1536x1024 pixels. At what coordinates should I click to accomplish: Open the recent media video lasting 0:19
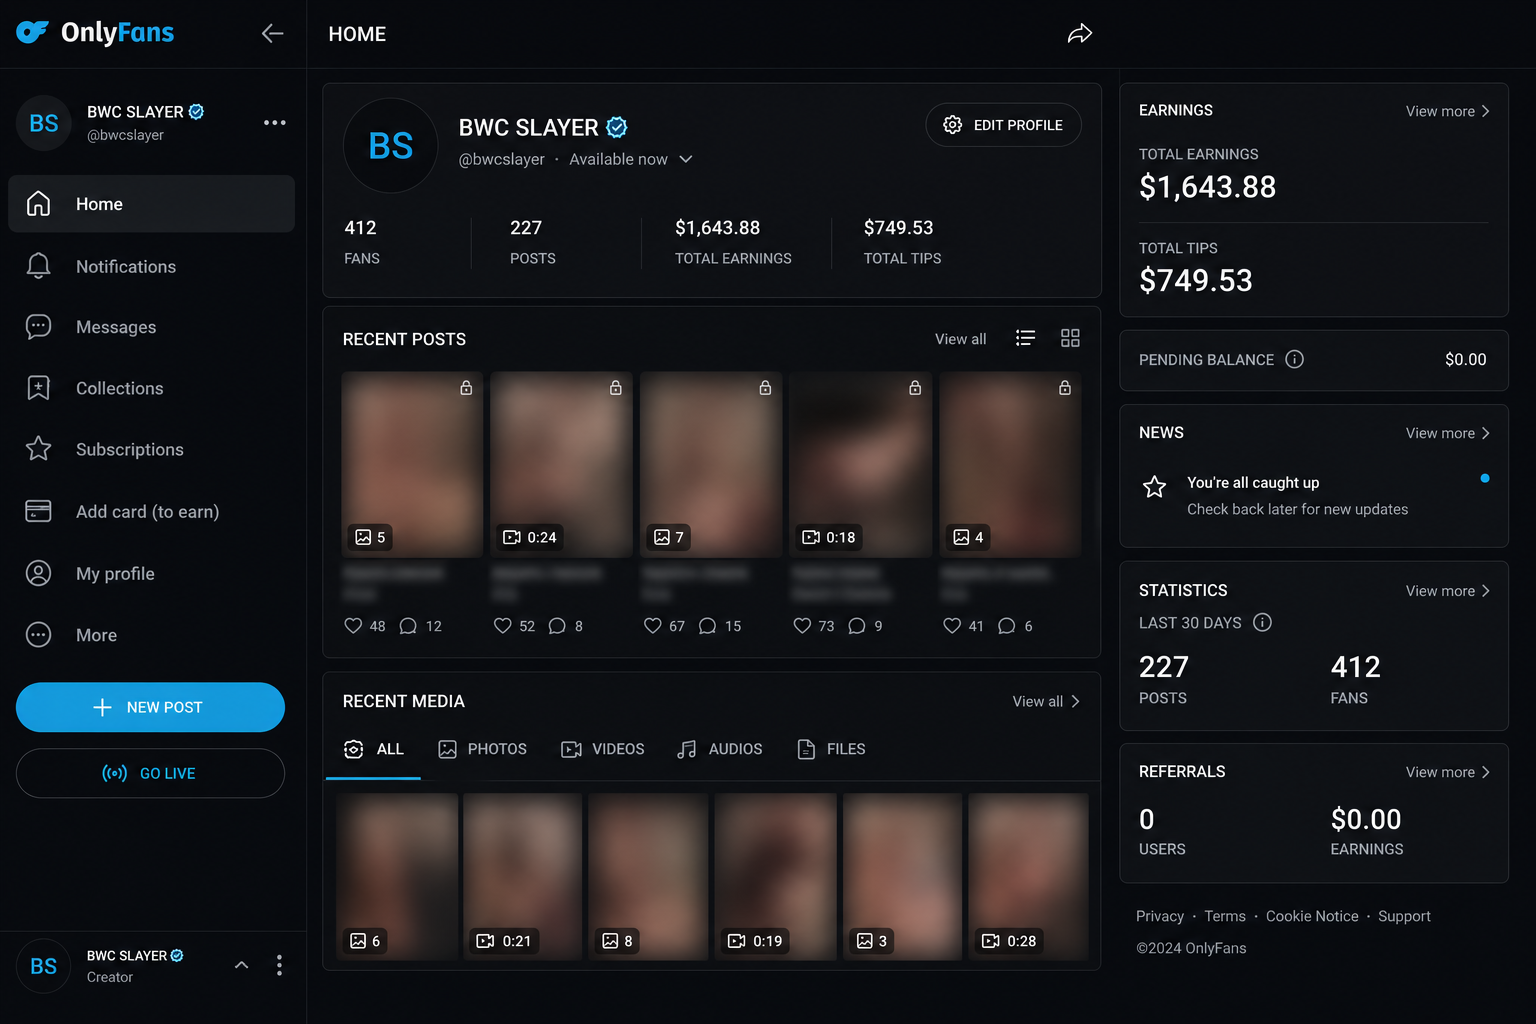tap(775, 877)
